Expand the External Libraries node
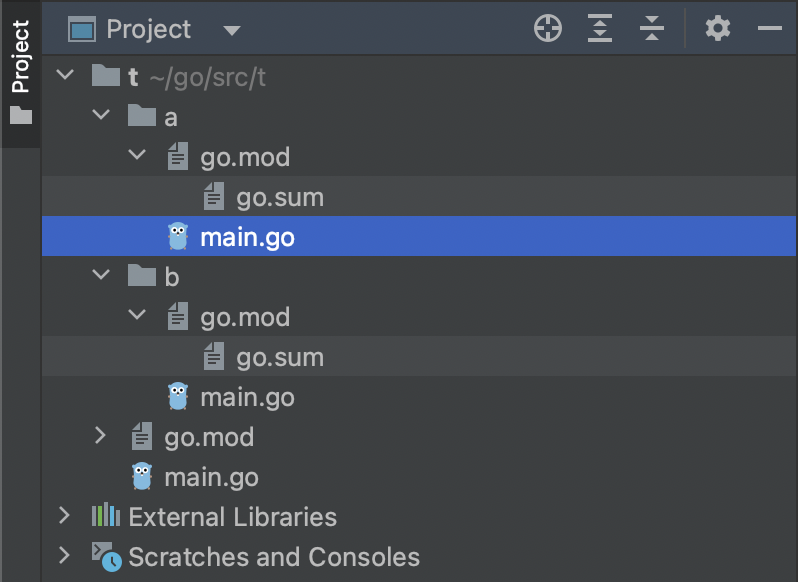798x582 pixels. click(x=66, y=517)
